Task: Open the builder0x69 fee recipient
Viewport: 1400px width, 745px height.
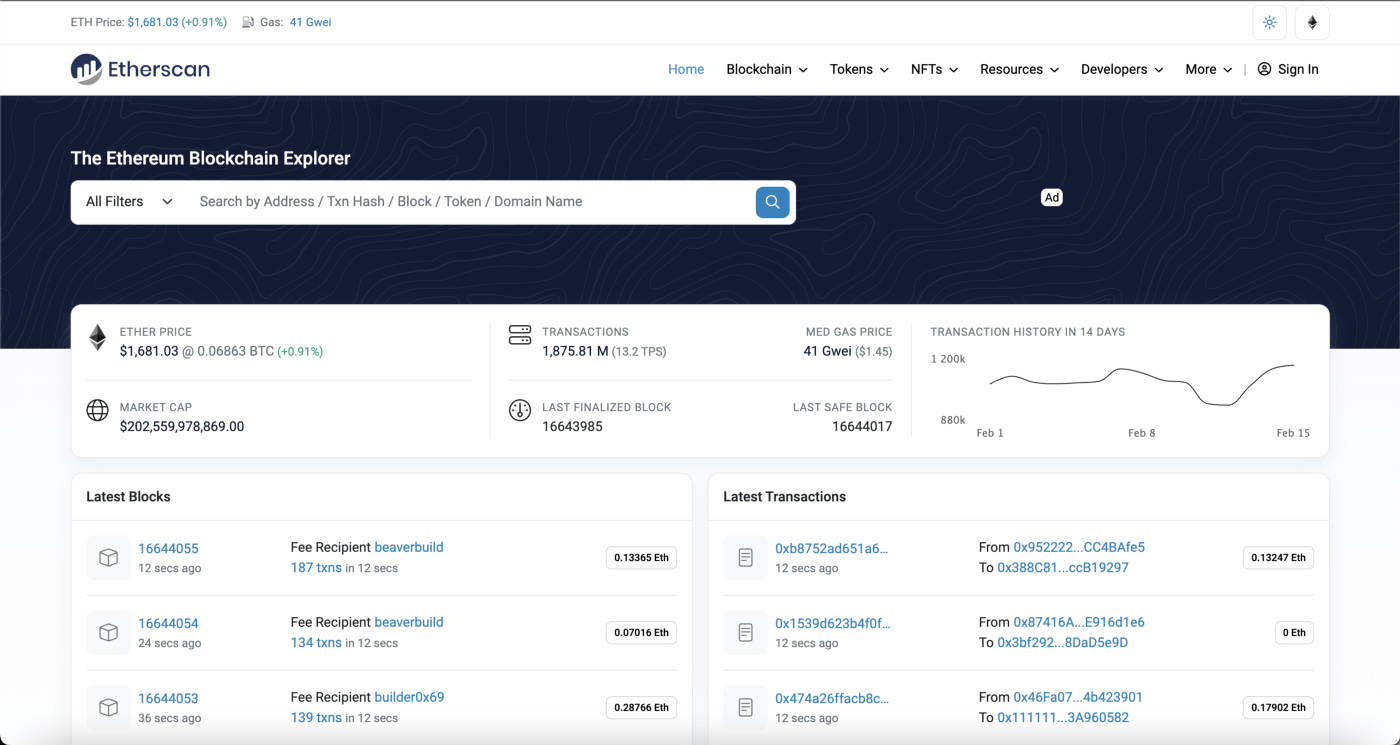Action: 409,697
